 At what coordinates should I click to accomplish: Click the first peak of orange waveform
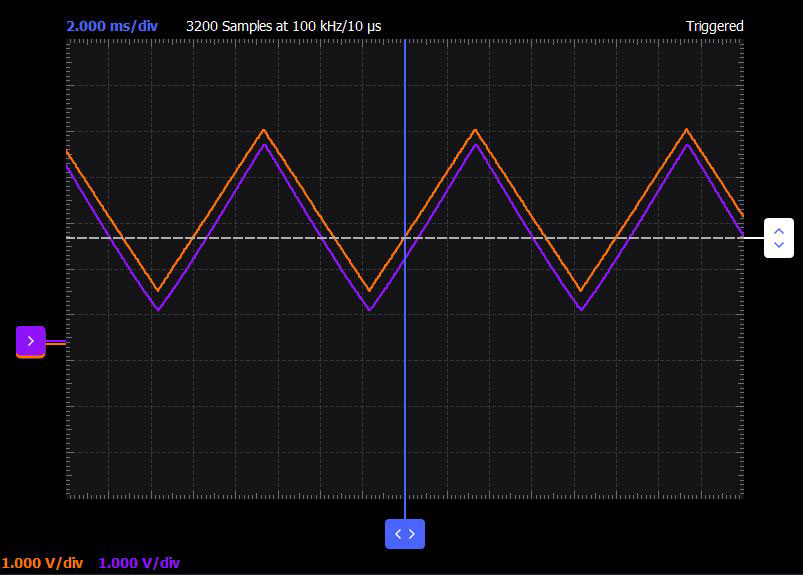tap(264, 130)
